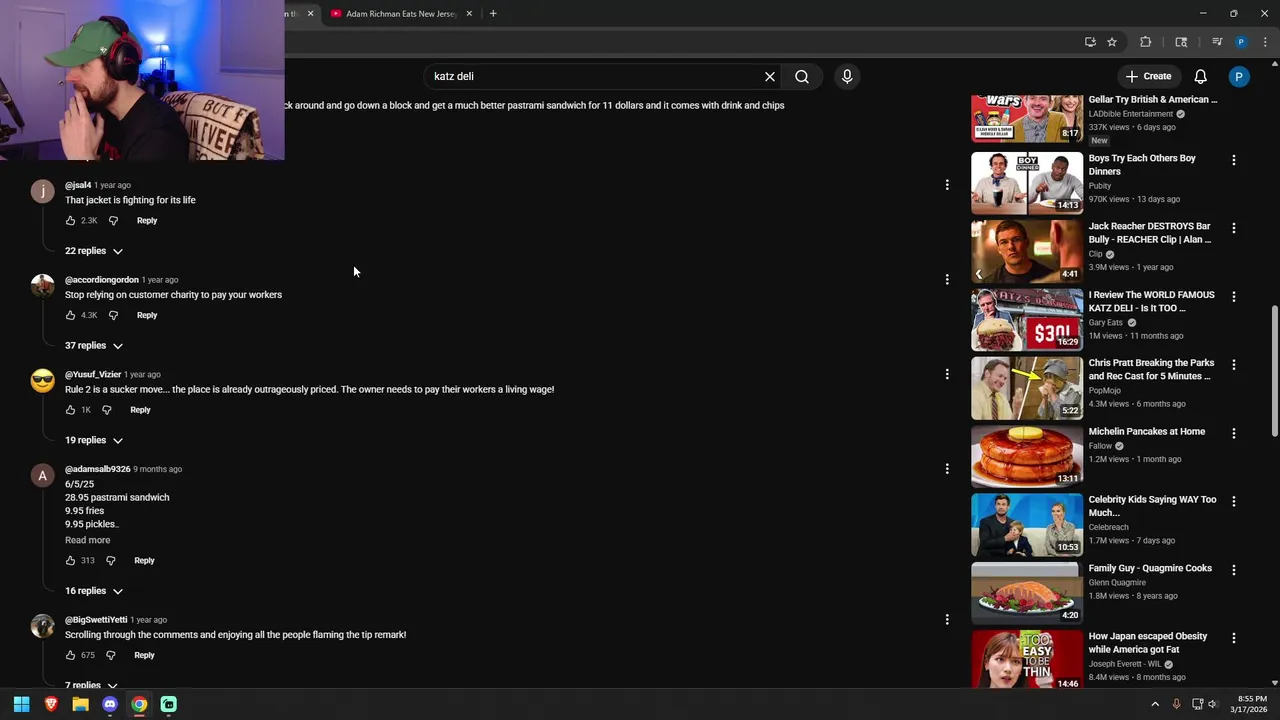Open a new browser tab
Screen dimensions: 1280x720
click(493, 14)
